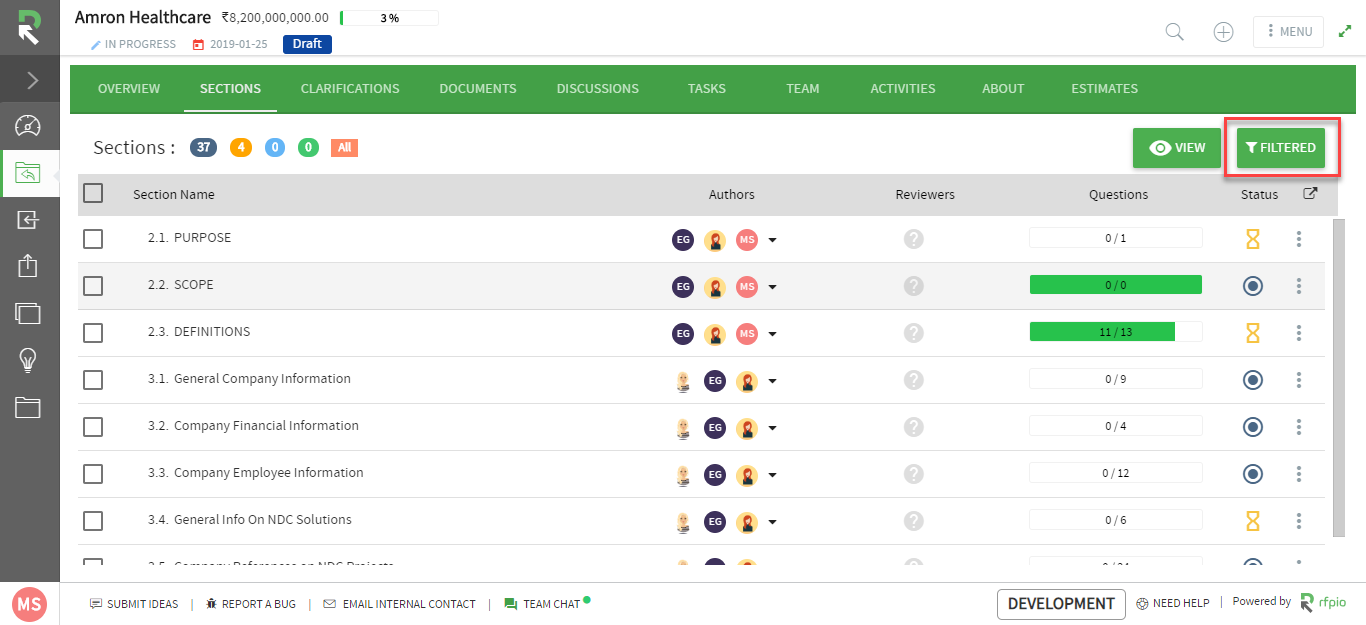Select the 'All' sections count badge

(344, 148)
